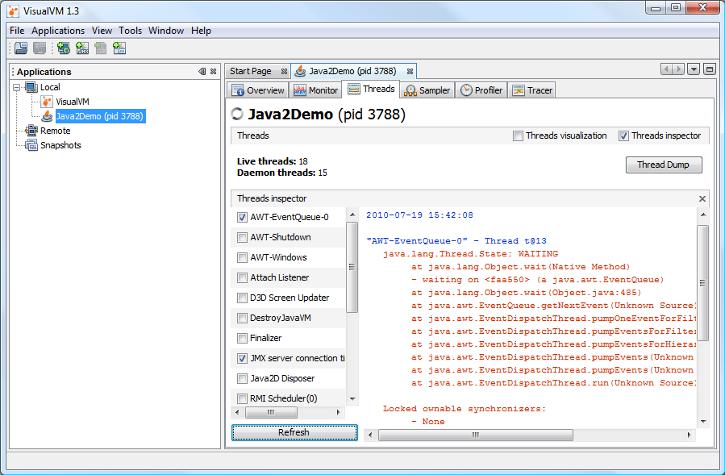The image size is (725, 475).
Task: Close the Start Page tab with its X
Action: pyautogui.click(x=284, y=71)
